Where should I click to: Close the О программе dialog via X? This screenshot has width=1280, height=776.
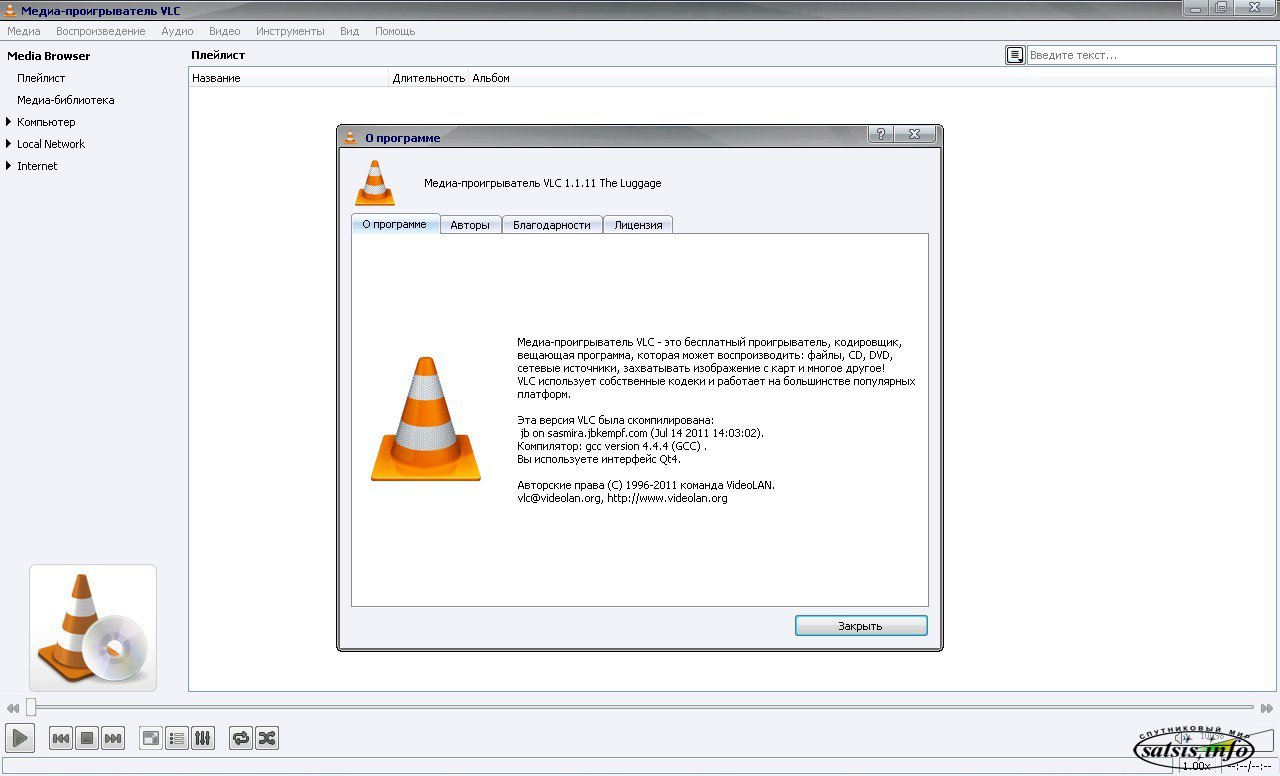(x=914, y=135)
